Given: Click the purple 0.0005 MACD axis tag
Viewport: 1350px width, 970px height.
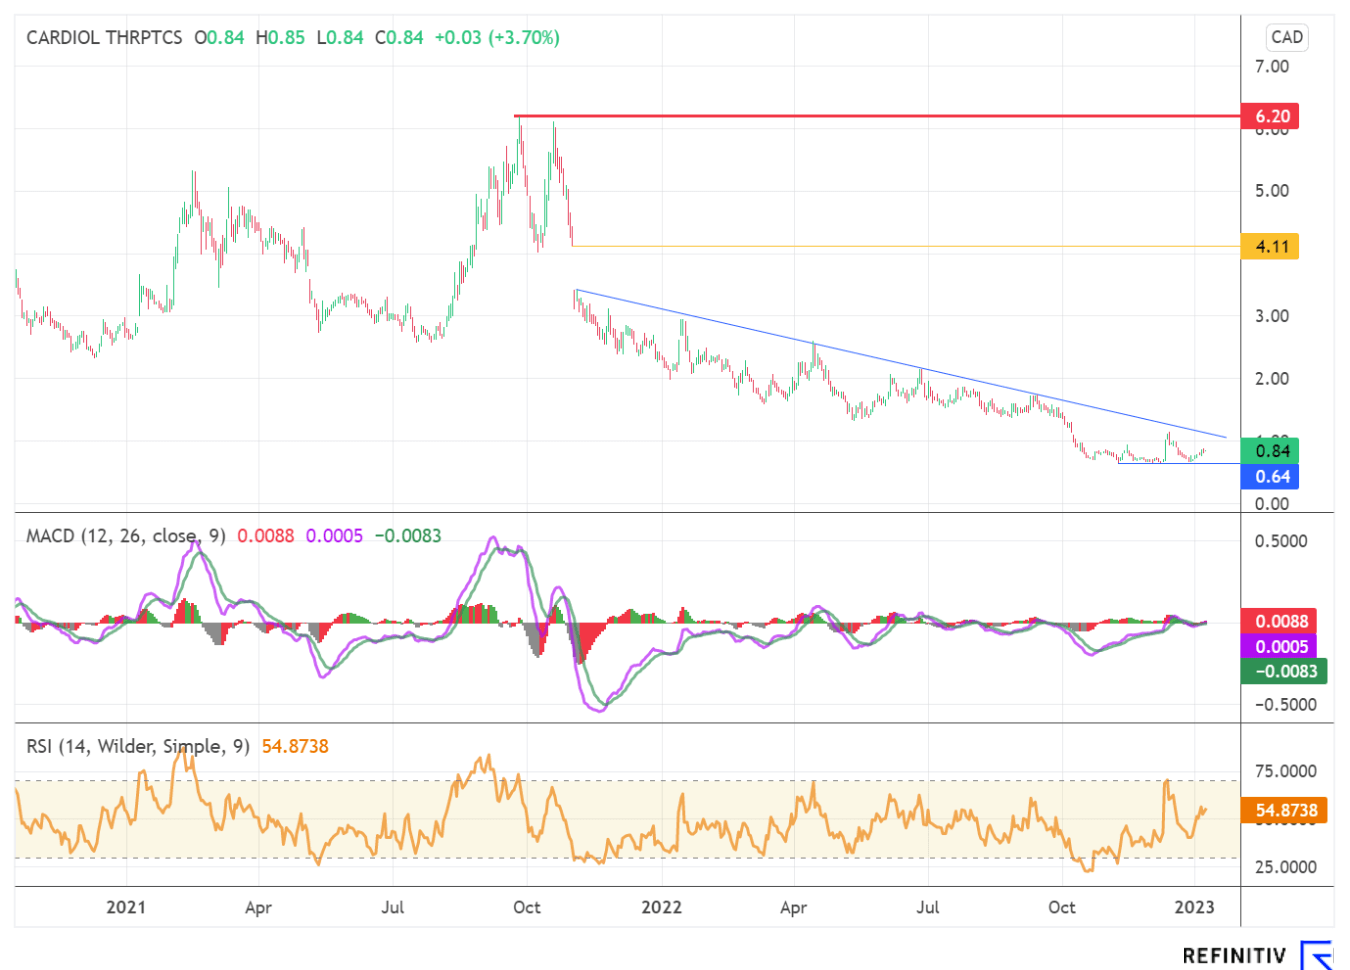Looking at the screenshot, I should tap(1280, 646).
